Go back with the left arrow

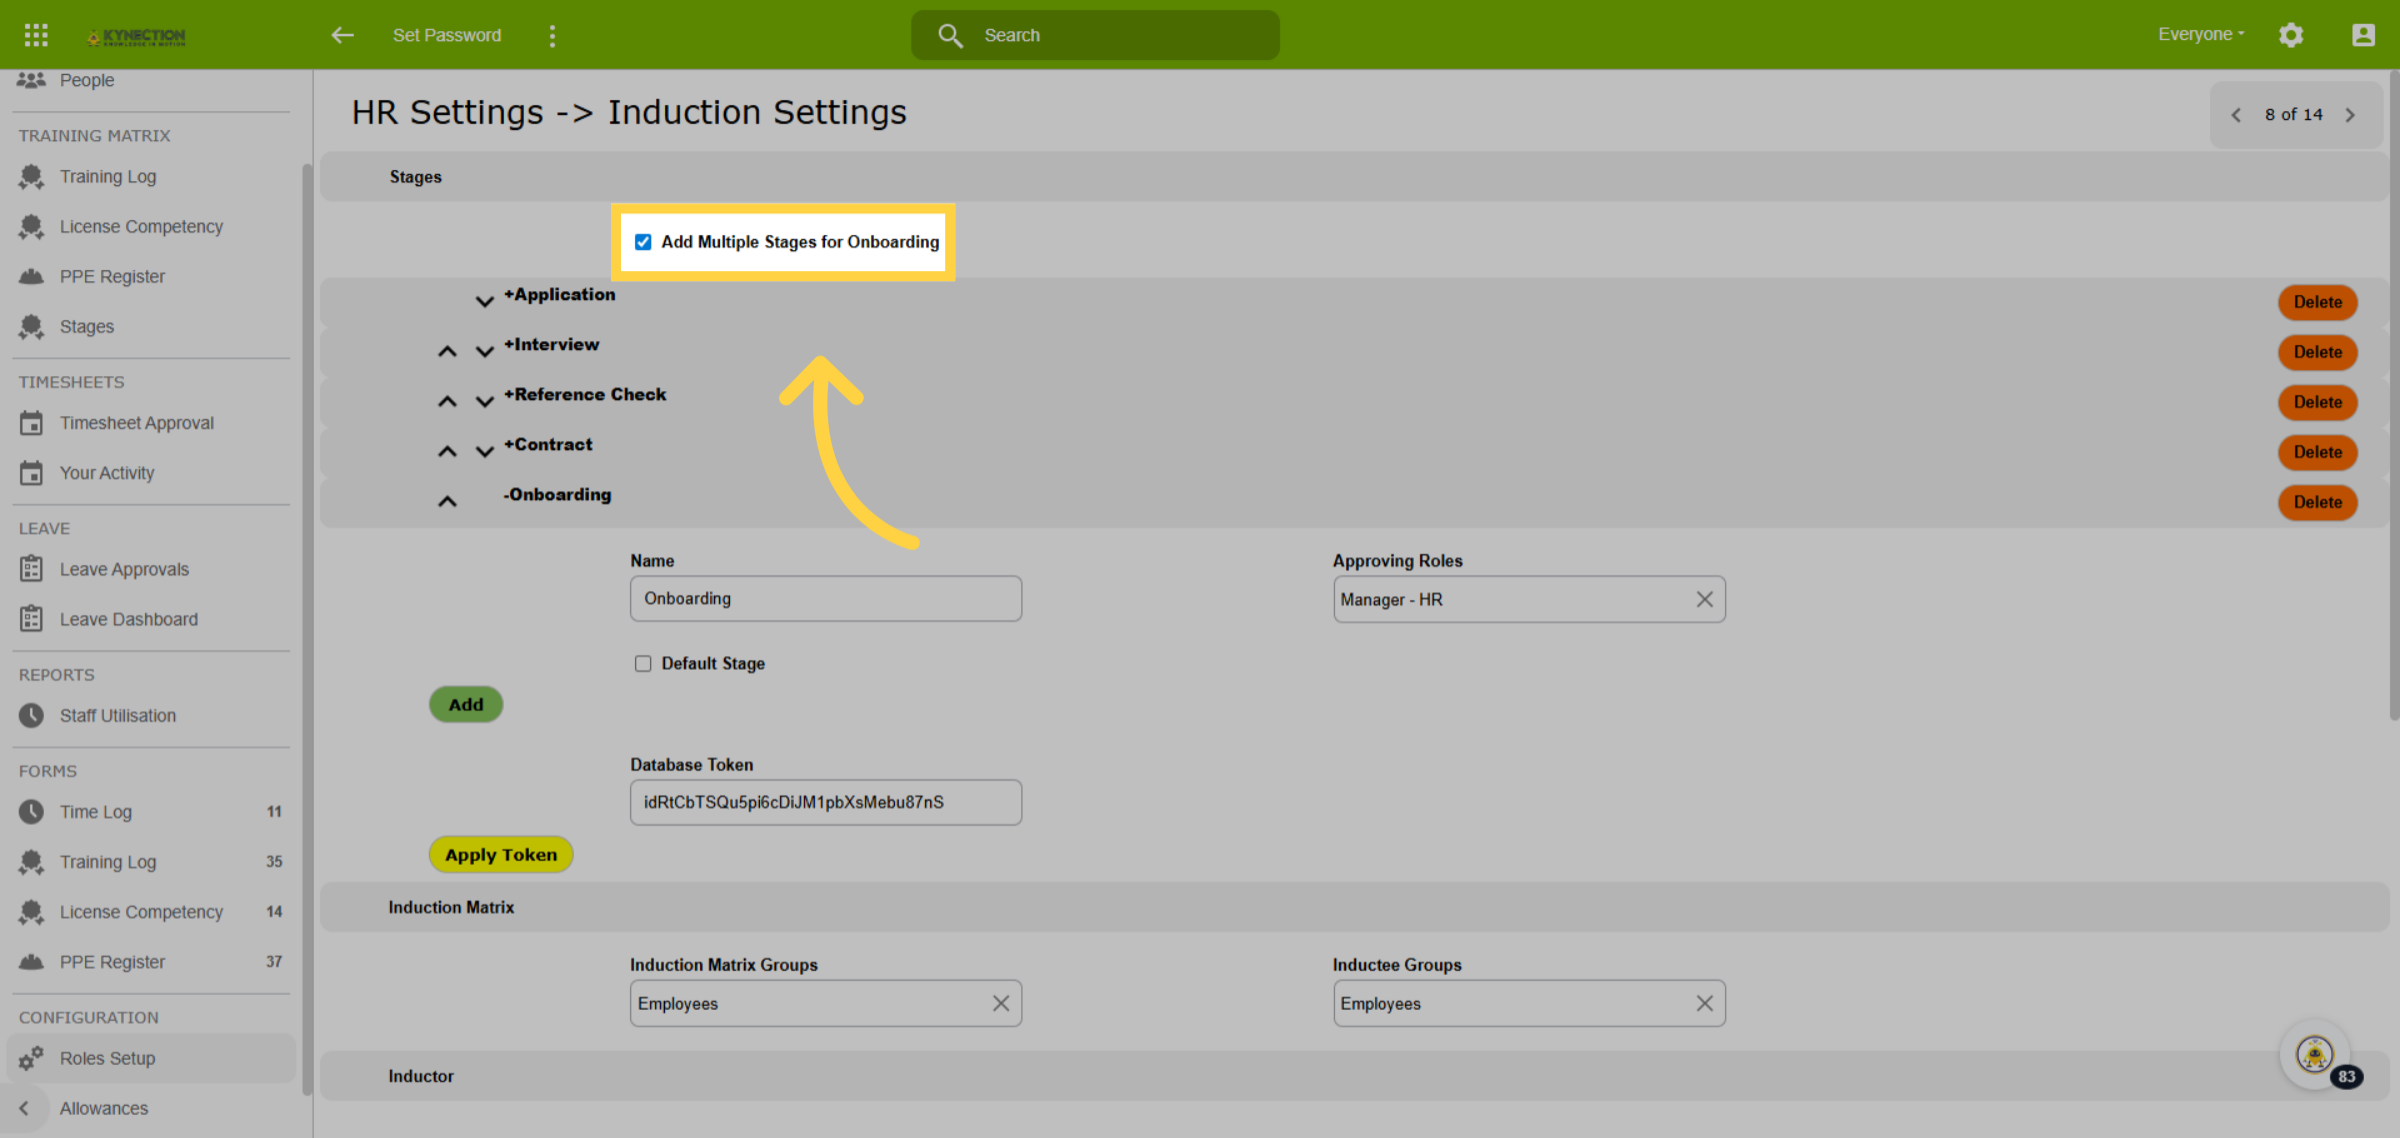point(343,35)
